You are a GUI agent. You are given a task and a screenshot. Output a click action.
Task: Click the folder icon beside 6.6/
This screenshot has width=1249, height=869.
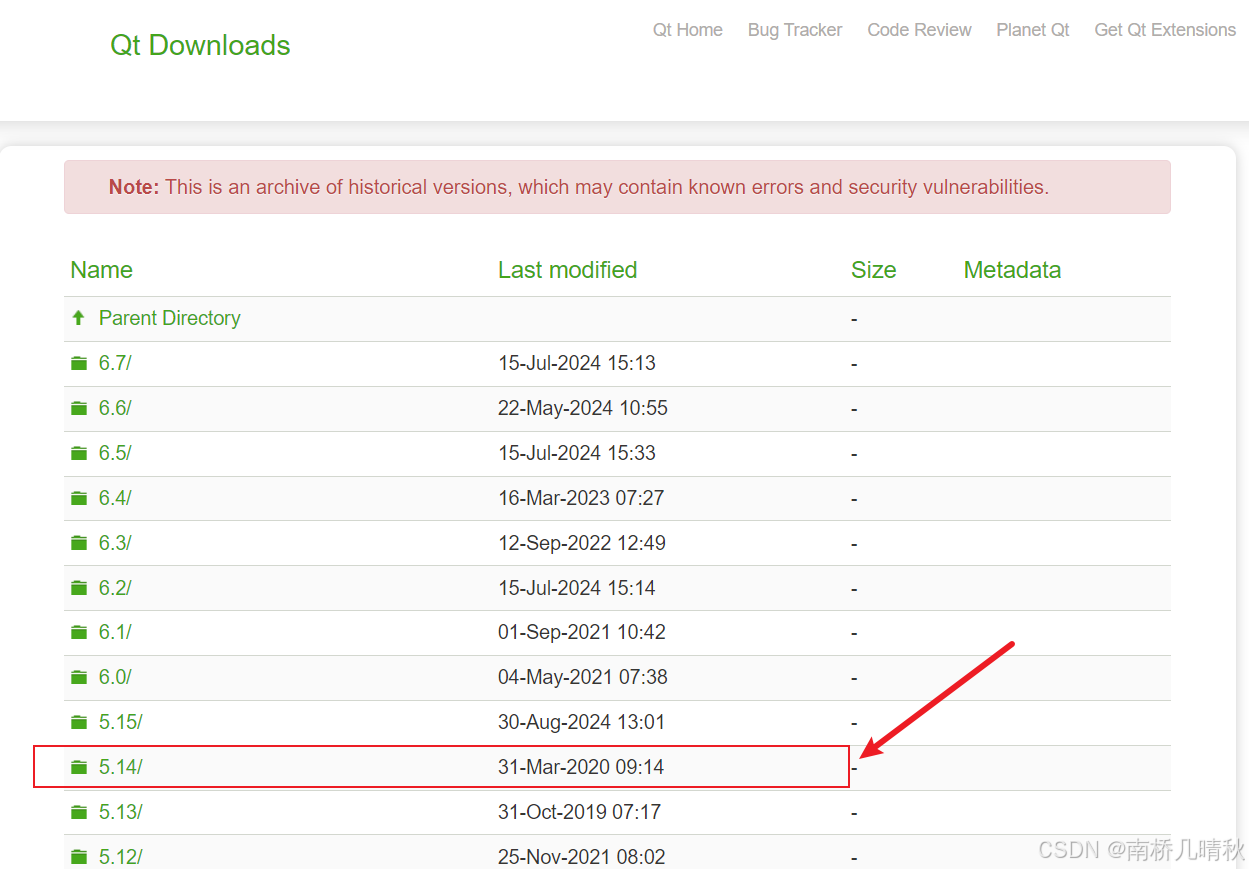(x=79, y=408)
